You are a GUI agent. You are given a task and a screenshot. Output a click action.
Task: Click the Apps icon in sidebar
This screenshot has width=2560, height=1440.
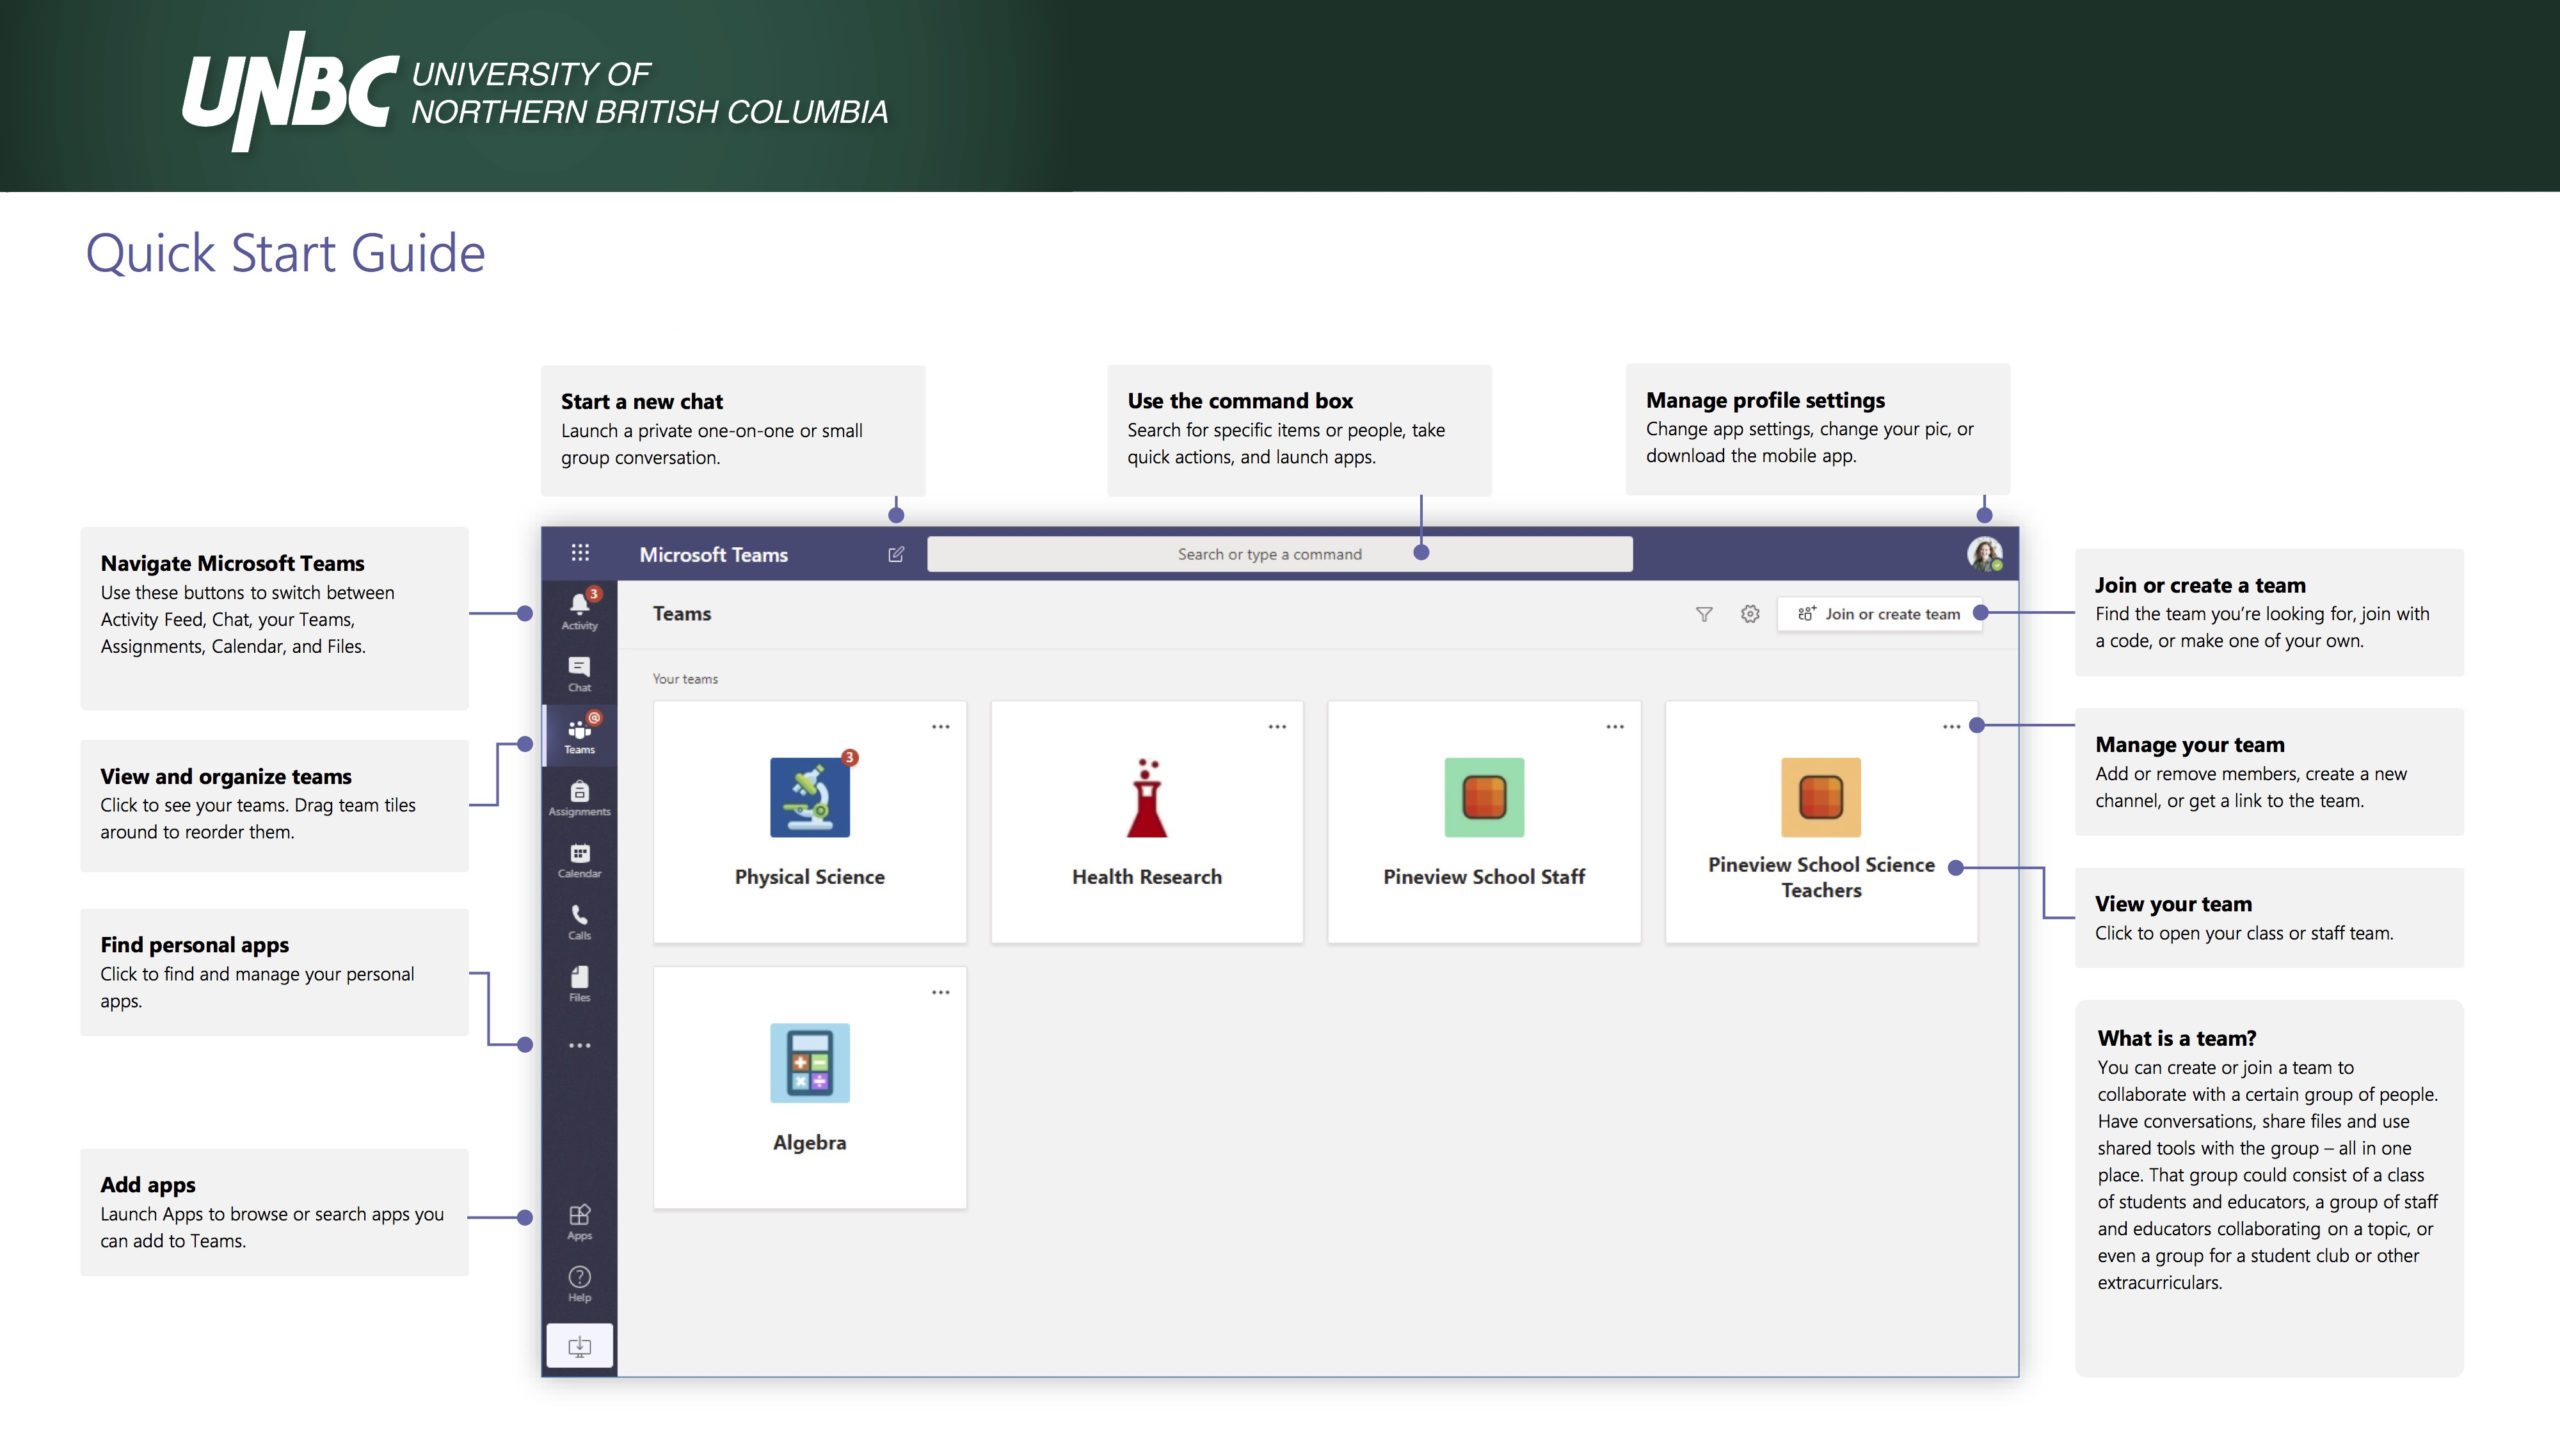(577, 1217)
